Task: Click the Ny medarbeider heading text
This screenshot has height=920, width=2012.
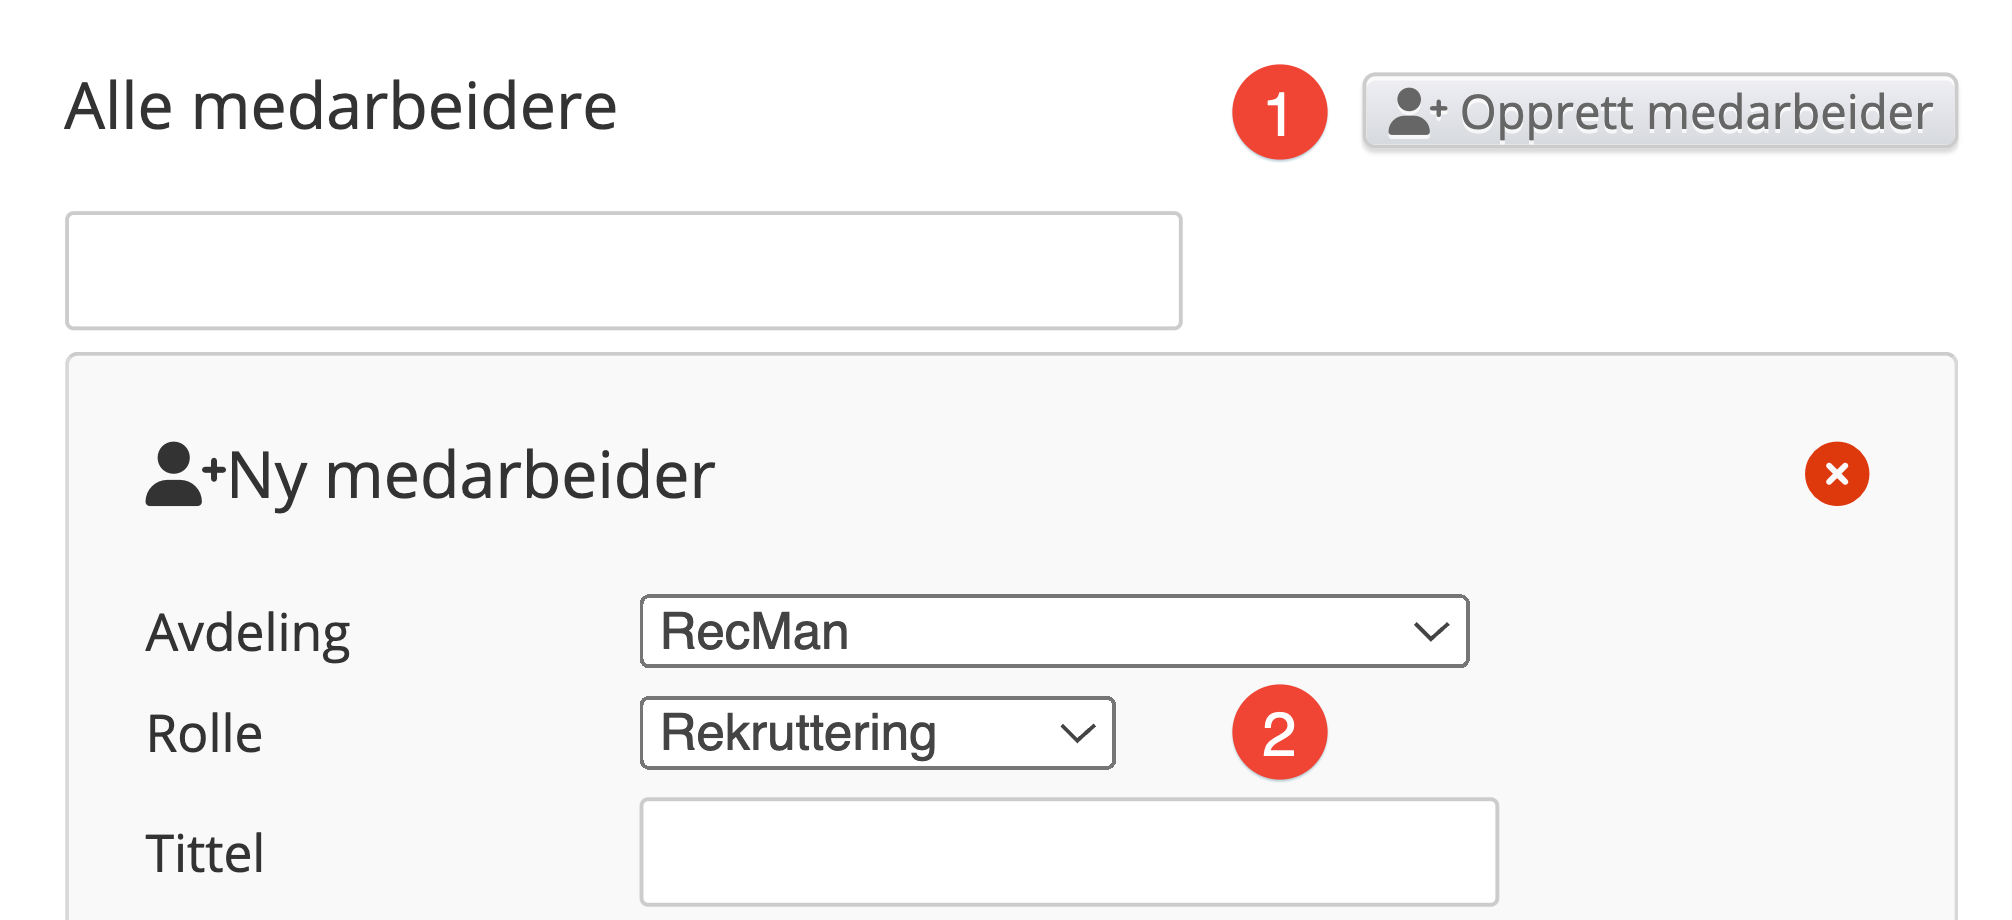Action: click(471, 475)
